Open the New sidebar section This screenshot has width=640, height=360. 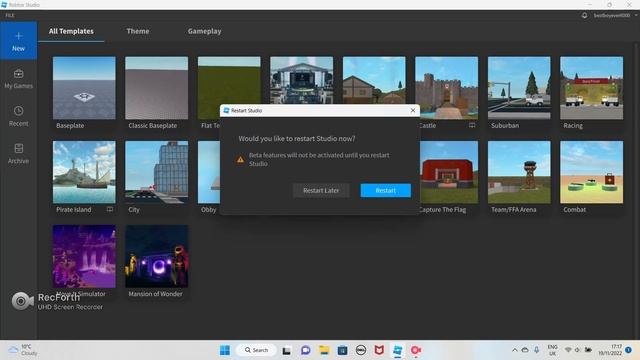tap(18, 41)
